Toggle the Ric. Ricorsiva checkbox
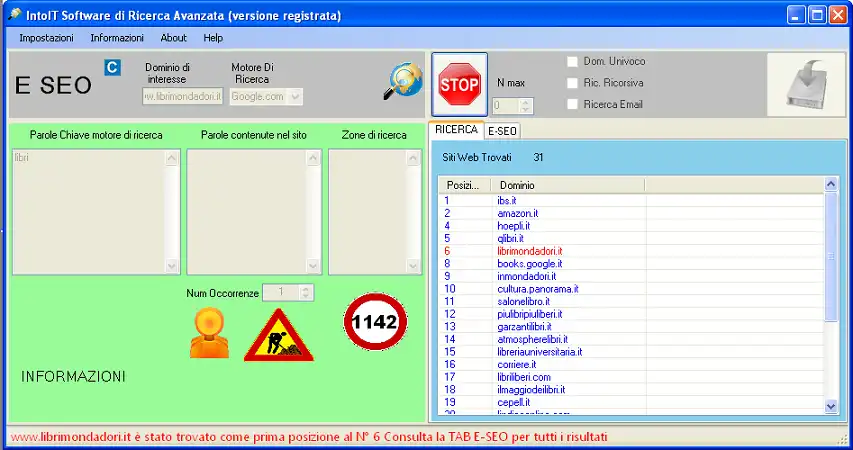Screen dimensions: 853x450 (x=572, y=83)
